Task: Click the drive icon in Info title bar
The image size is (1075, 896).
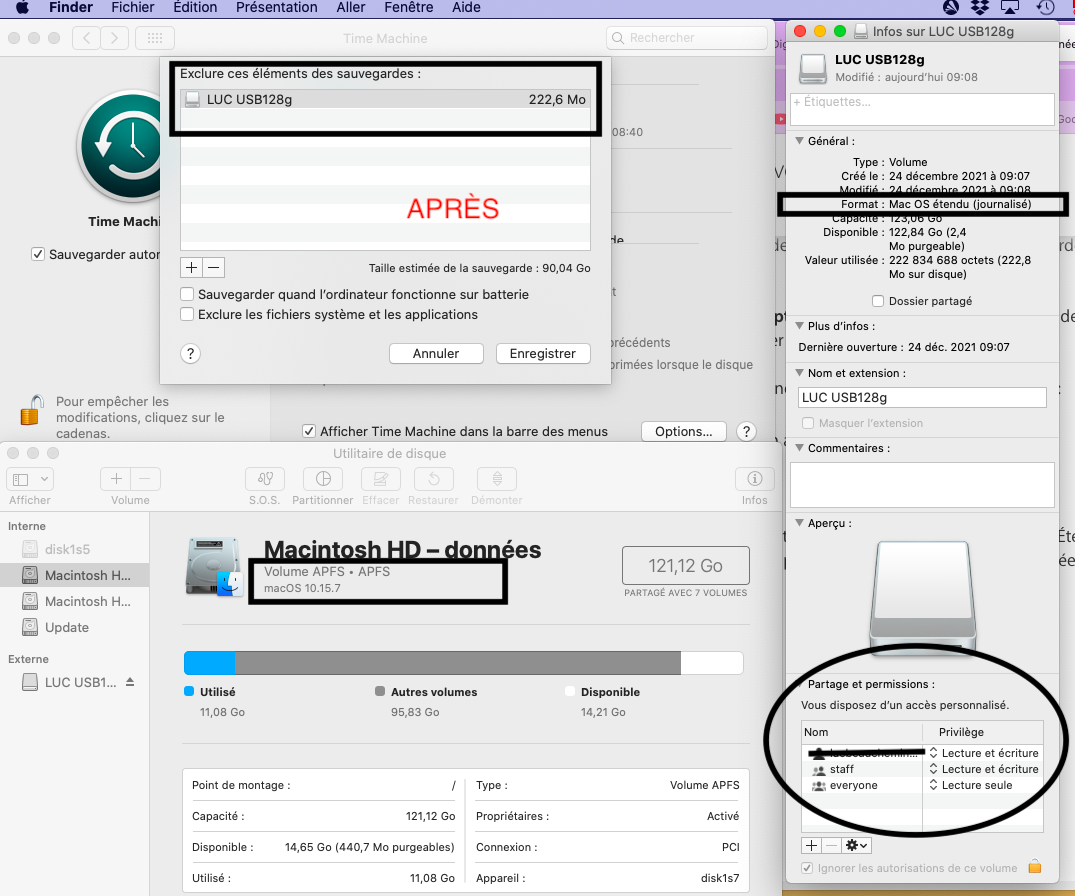Action: [x=861, y=31]
